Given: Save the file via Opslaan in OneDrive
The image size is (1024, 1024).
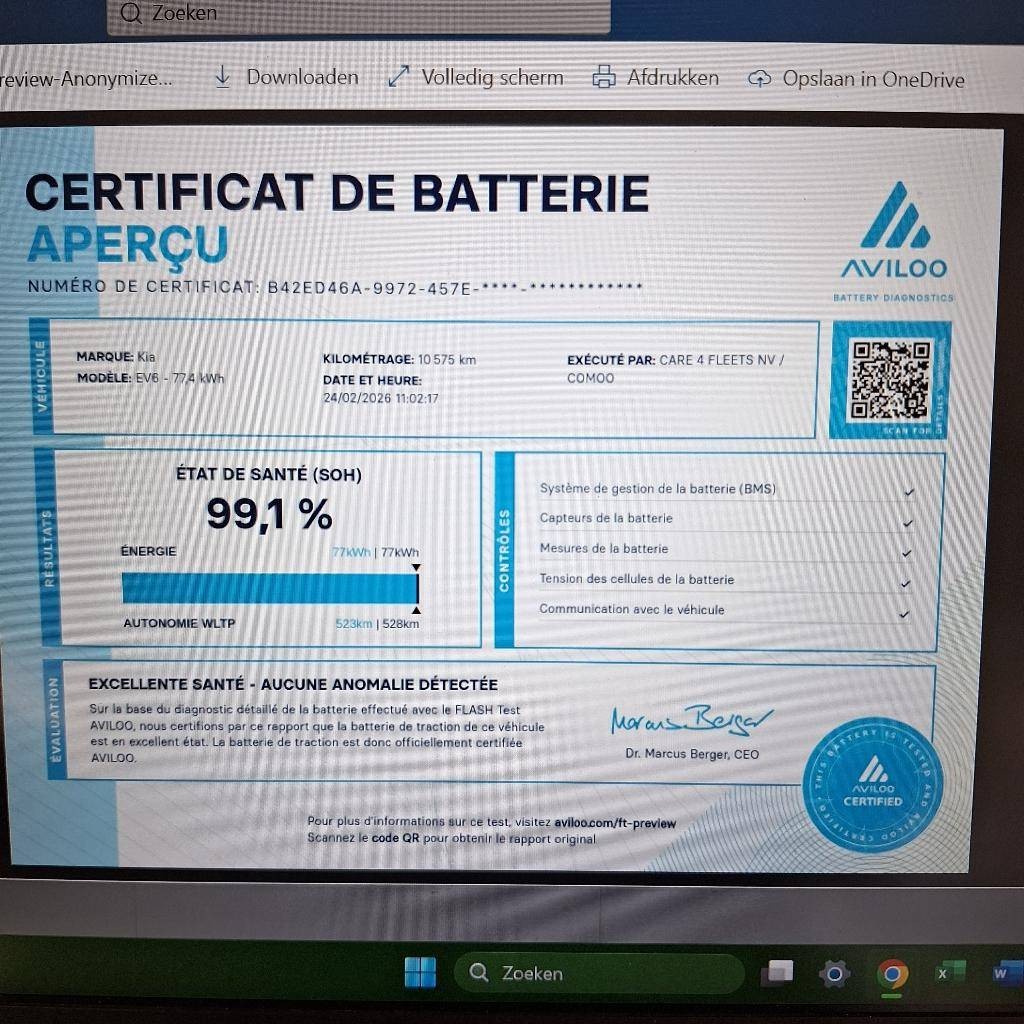Looking at the screenshot, I should click(x=857, y=79).
